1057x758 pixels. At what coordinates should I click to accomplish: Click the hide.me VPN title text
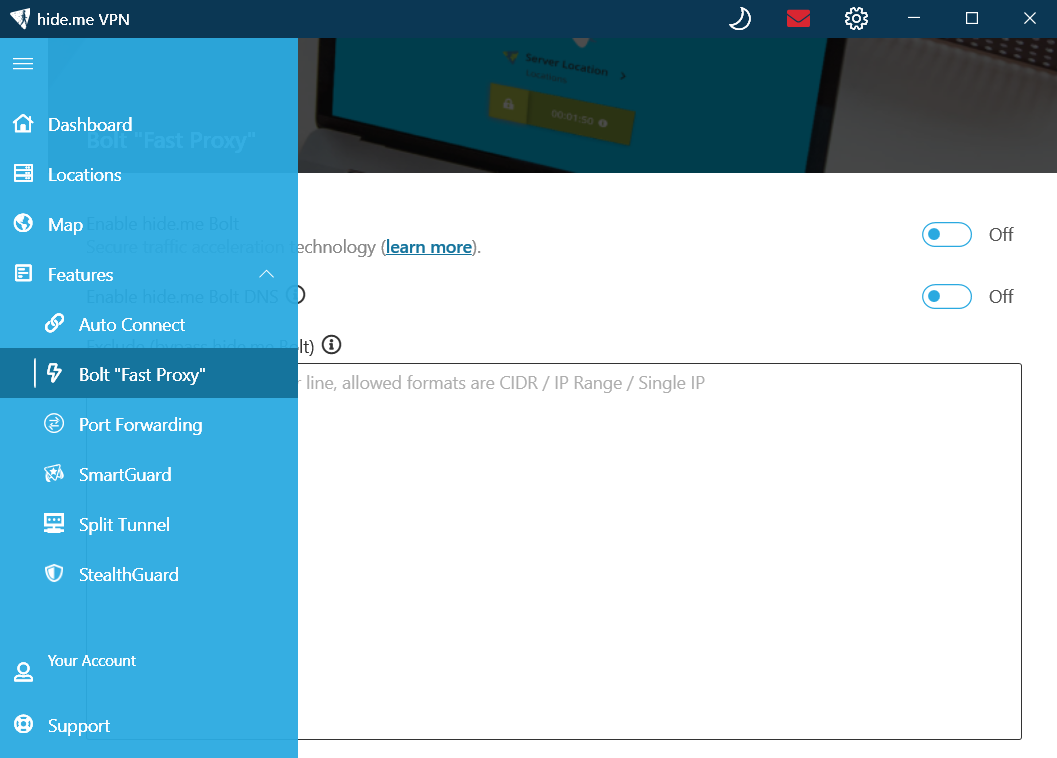click(83, 20)
